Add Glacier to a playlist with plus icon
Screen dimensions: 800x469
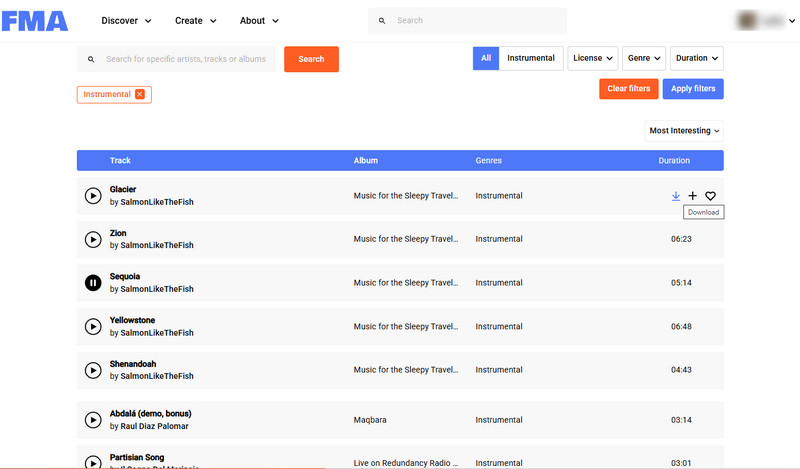click(x=692, y=195)
